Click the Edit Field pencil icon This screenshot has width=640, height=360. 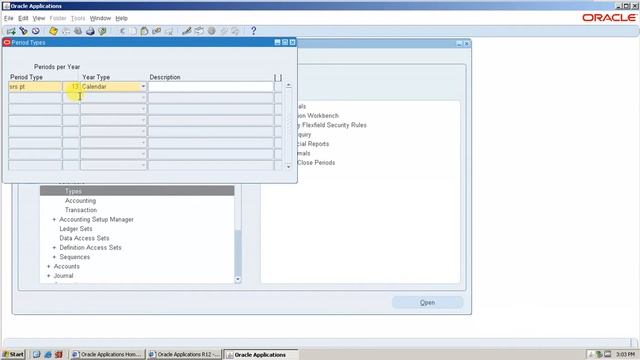pos(187,31)
